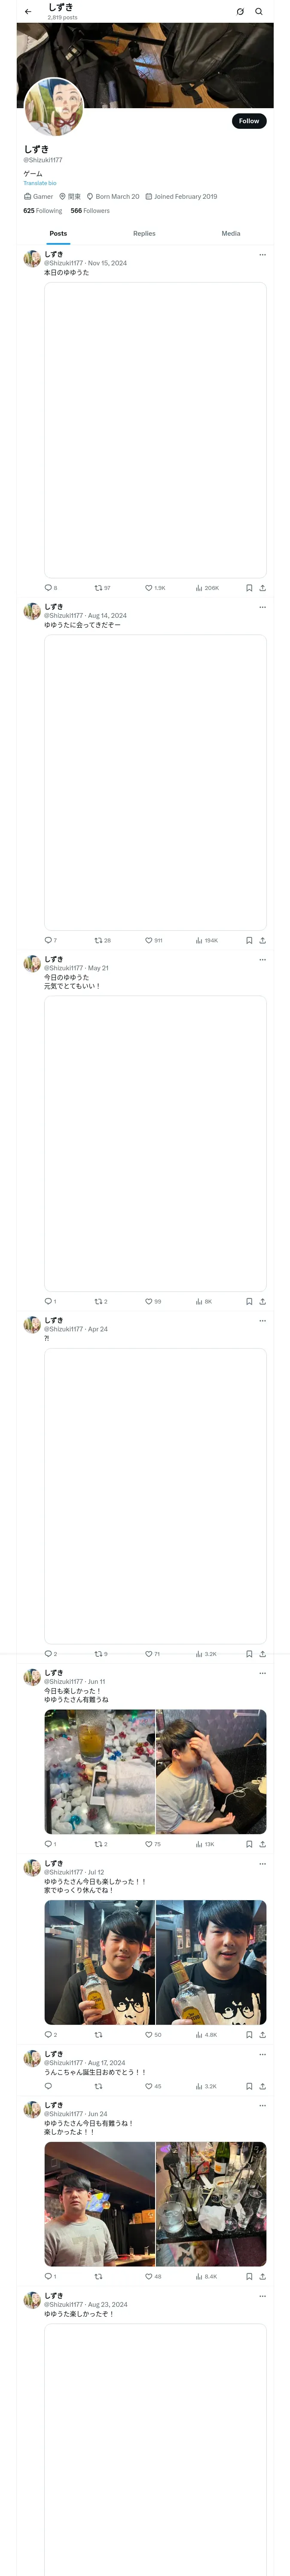Click the back arrow icon
This screenshot has width=290, height=2576.
click(x=28, y=12)
